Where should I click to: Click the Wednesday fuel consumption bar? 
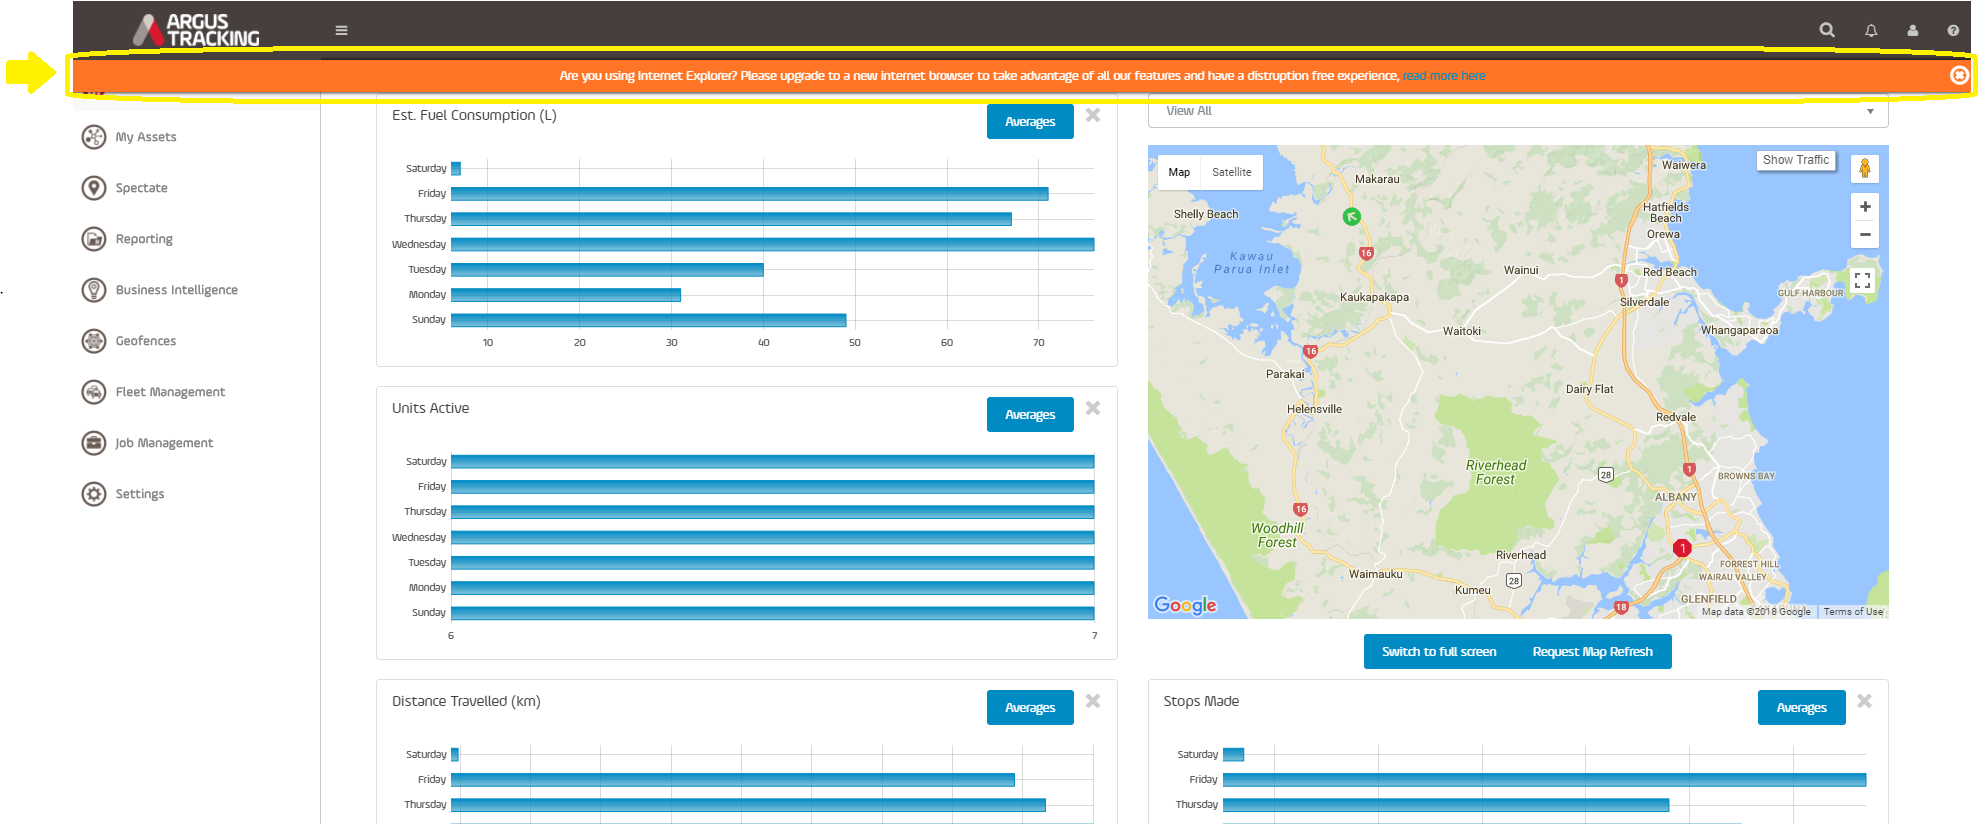click(772, 244)
